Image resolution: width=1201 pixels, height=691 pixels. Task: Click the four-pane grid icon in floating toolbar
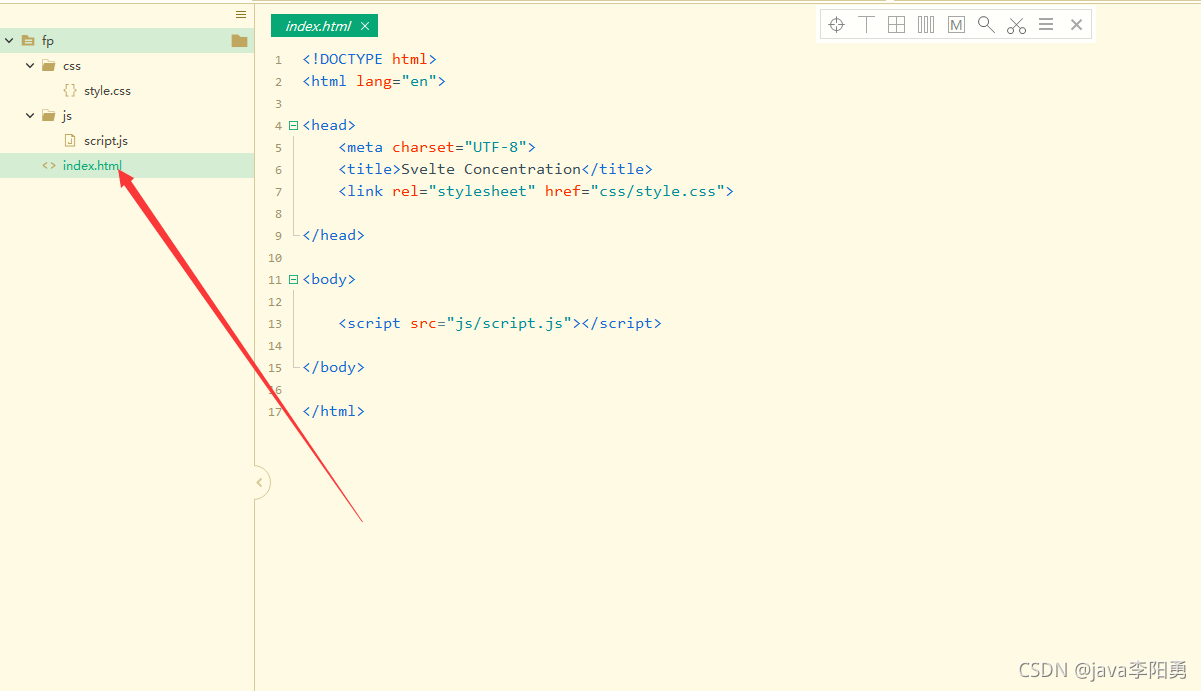(x=897, y=25)
